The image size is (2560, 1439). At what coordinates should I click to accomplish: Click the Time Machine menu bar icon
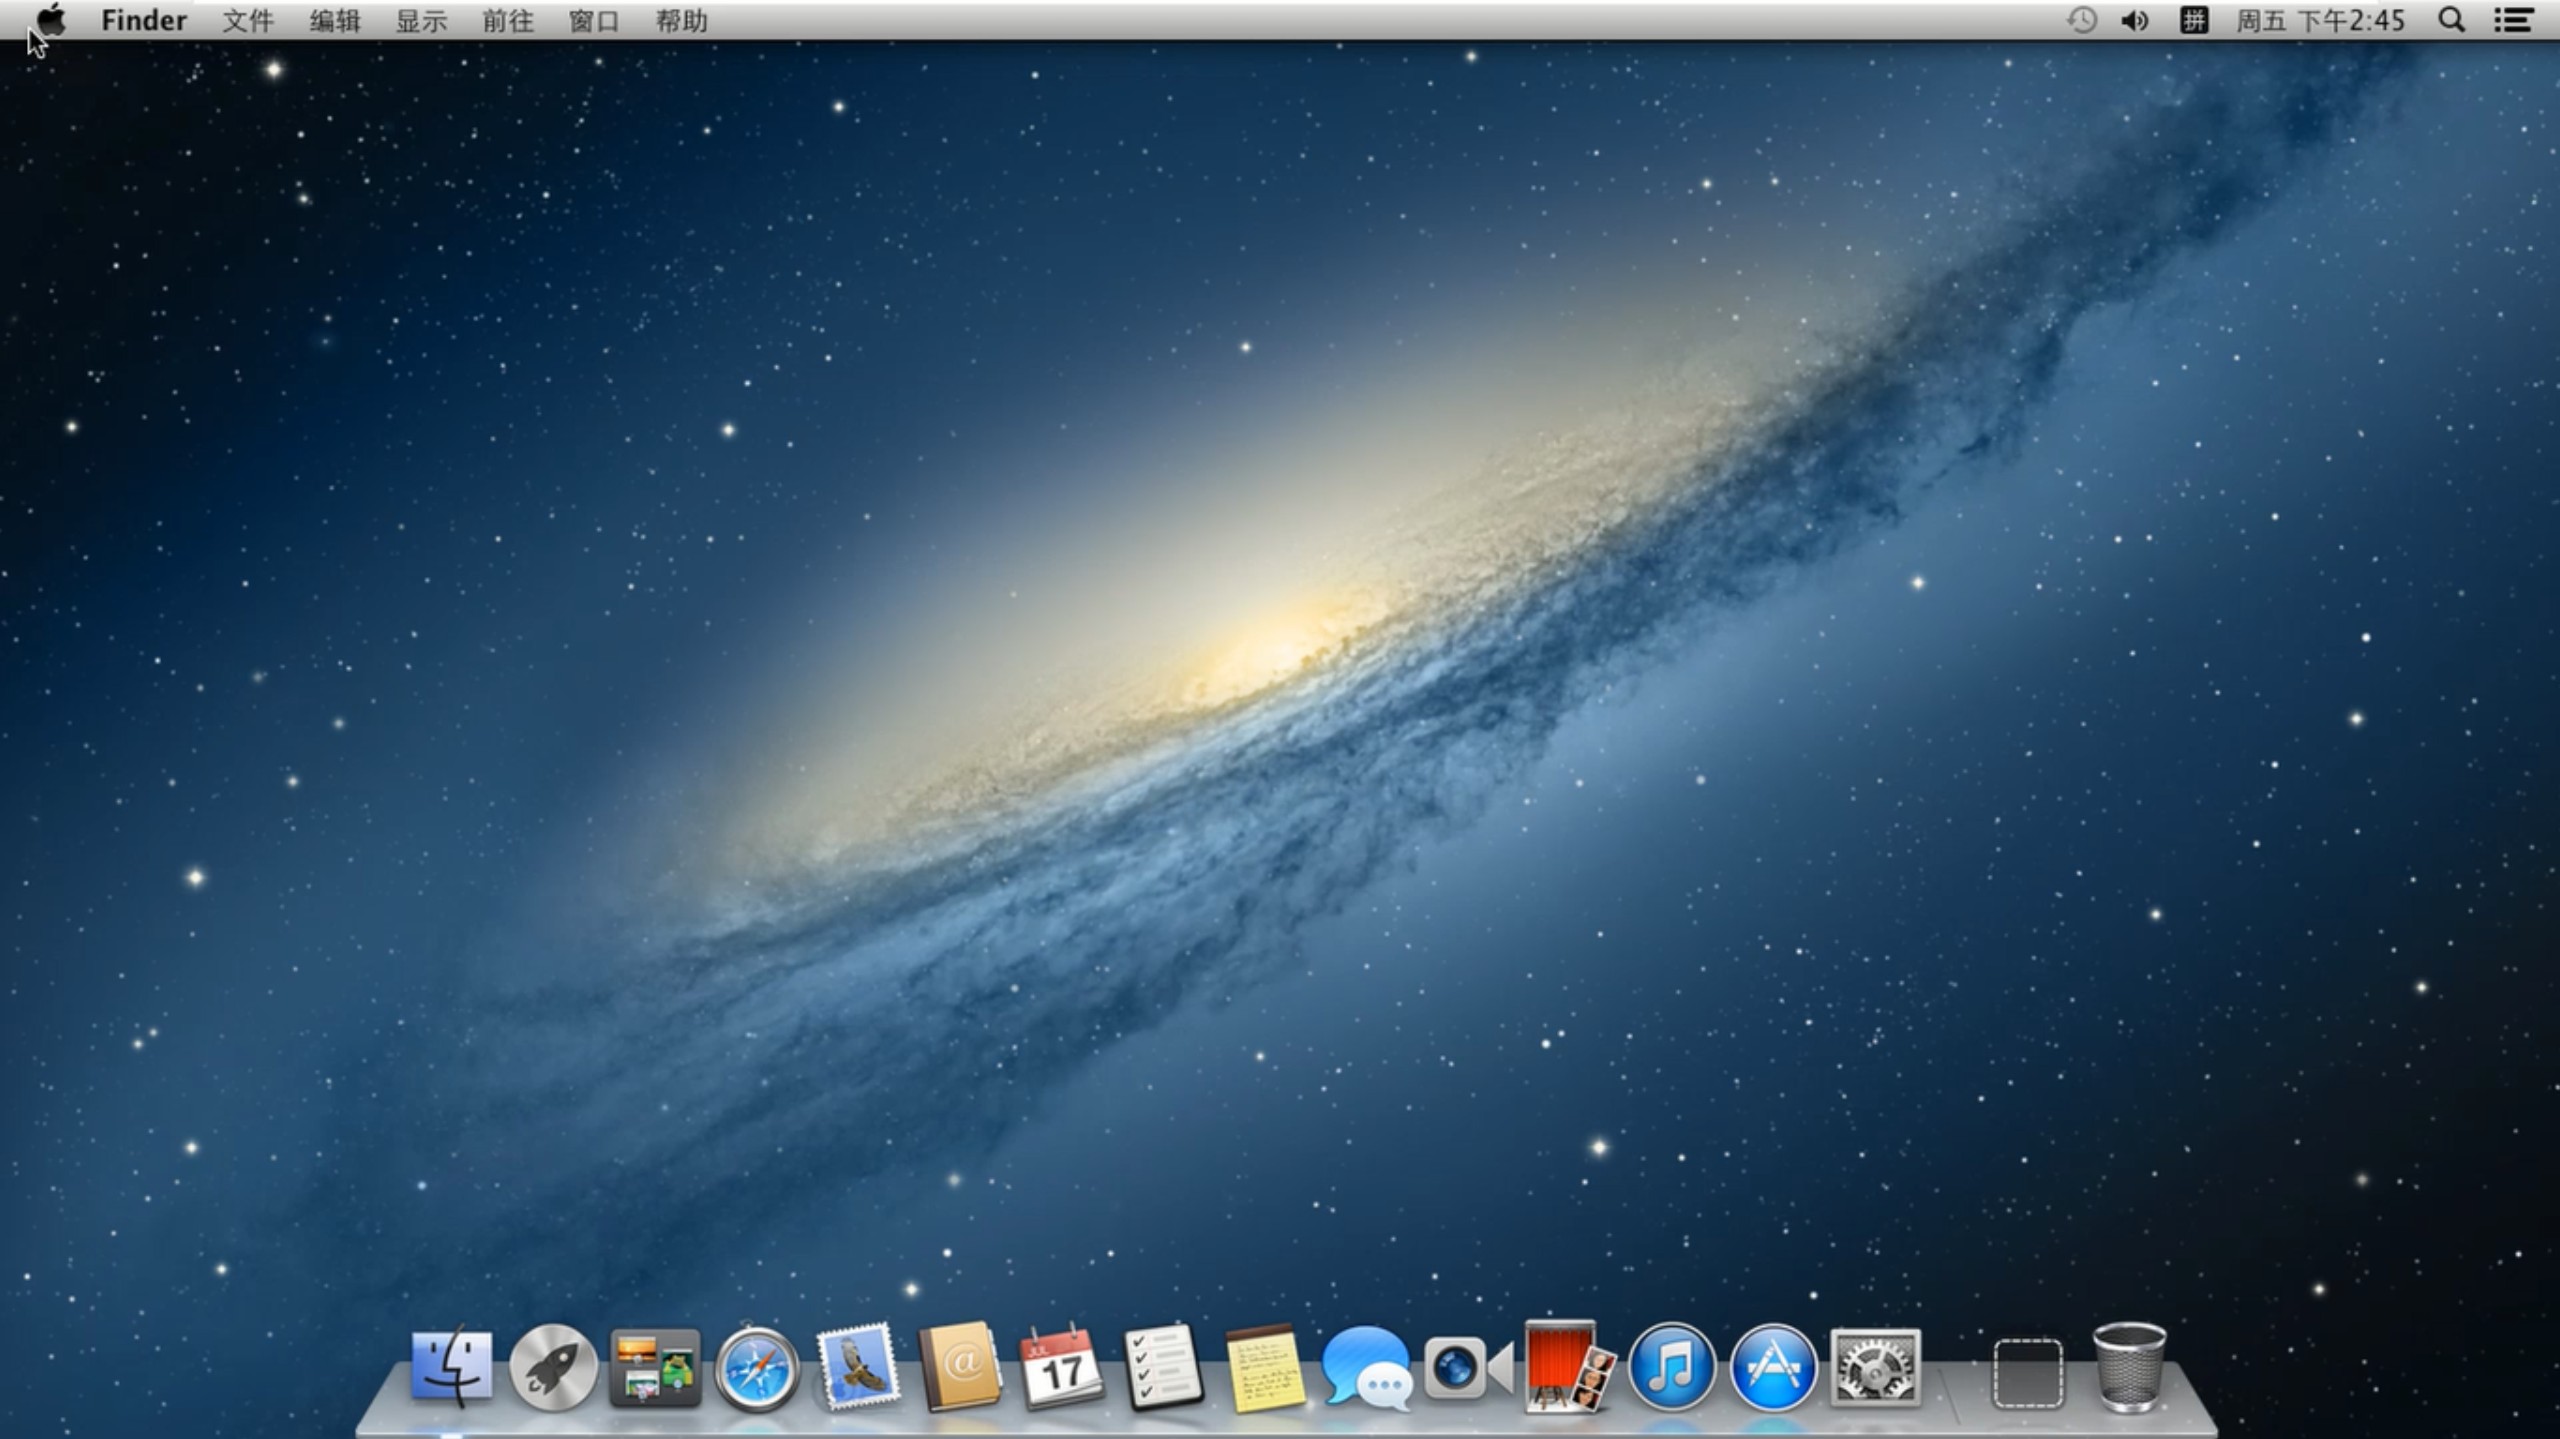coord(2082,20)
